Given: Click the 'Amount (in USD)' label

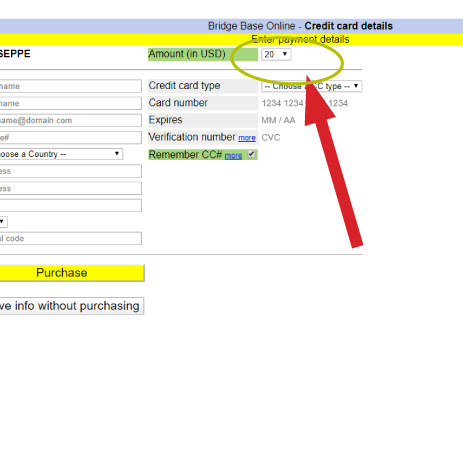Looking at the screenshot, I should click(187, 54).
